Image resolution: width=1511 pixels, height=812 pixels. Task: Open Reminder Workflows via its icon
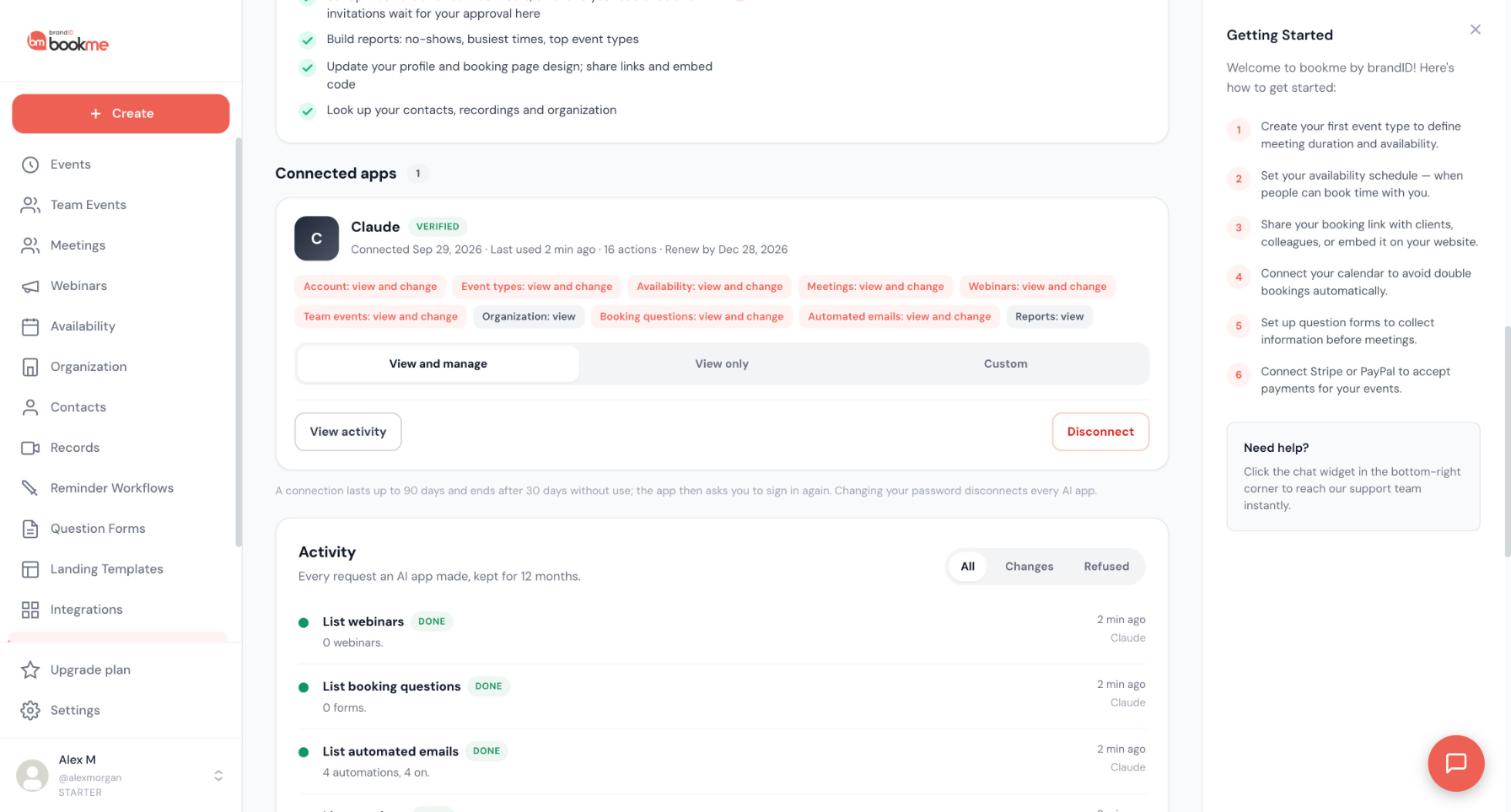(30, 488)
